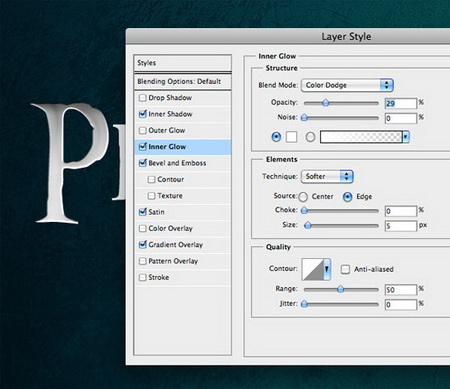Select the Gradient Overlay list item
Screen dimensions: 450x389
183,245
